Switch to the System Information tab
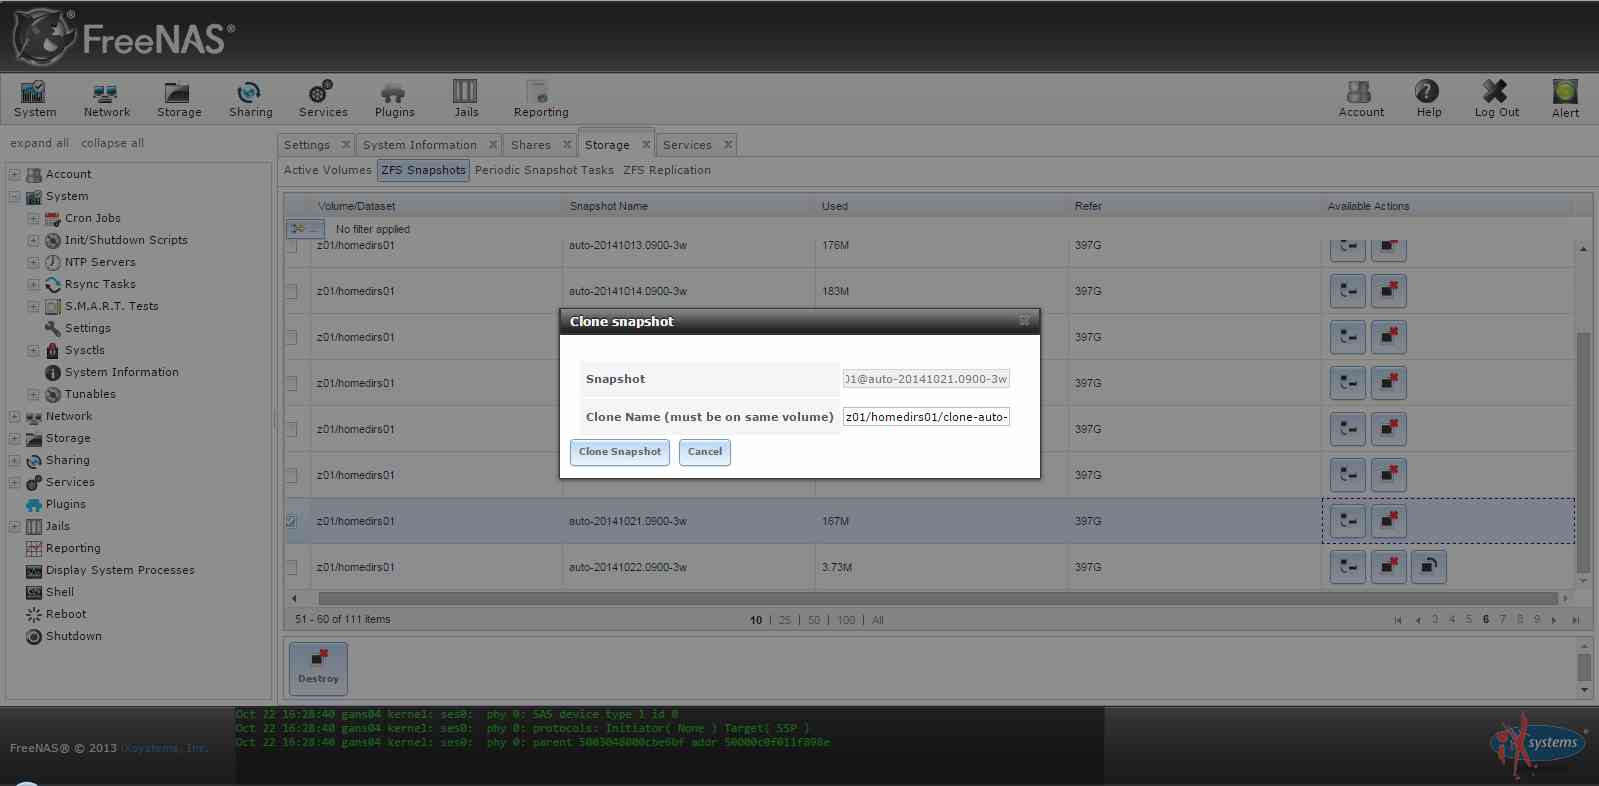Image resolution: width=1599 pixels, height=786 pixels. (x=420, y=145)
